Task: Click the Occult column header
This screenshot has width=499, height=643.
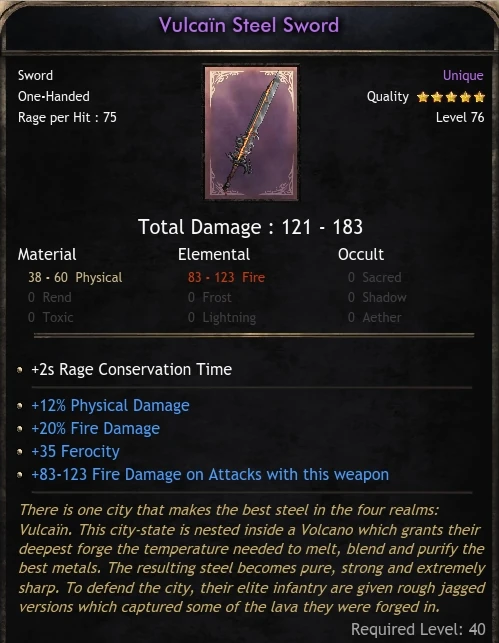Action: click(x=361, y=255)
